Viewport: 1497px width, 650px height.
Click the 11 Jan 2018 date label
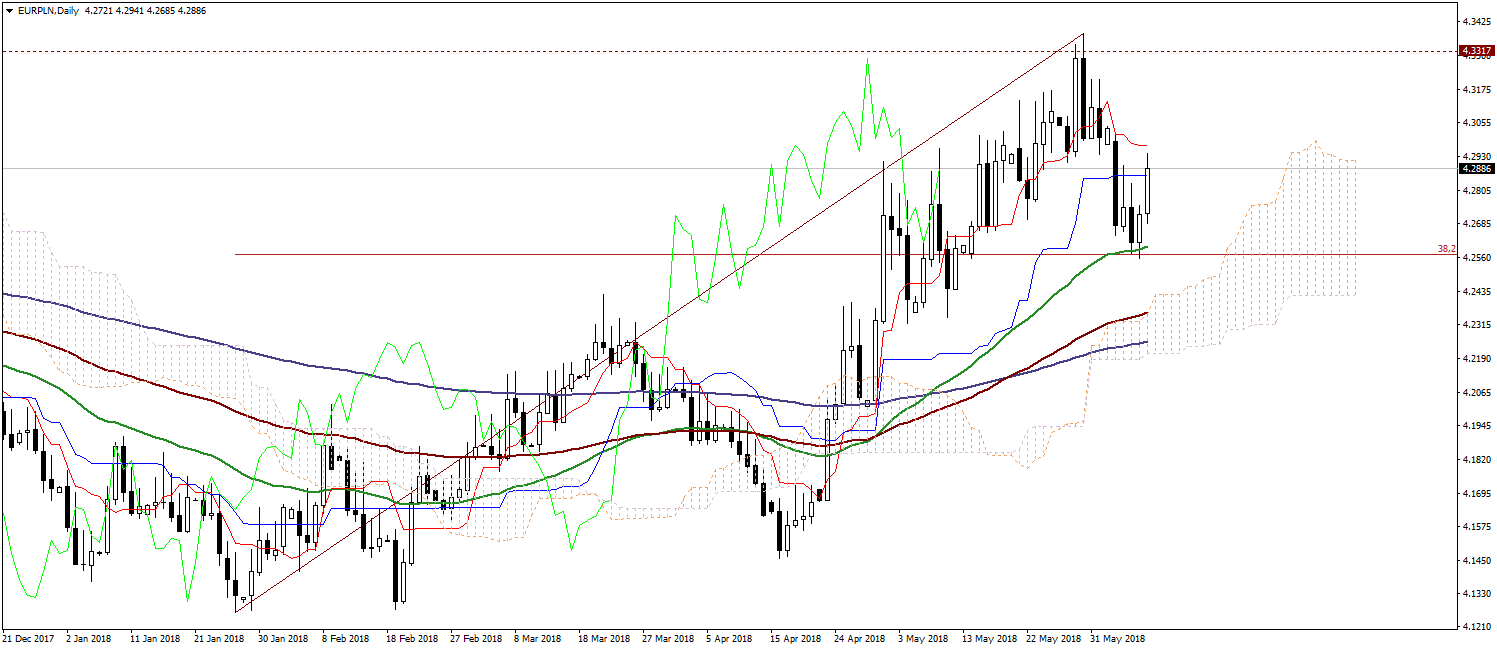pos(155,638)
